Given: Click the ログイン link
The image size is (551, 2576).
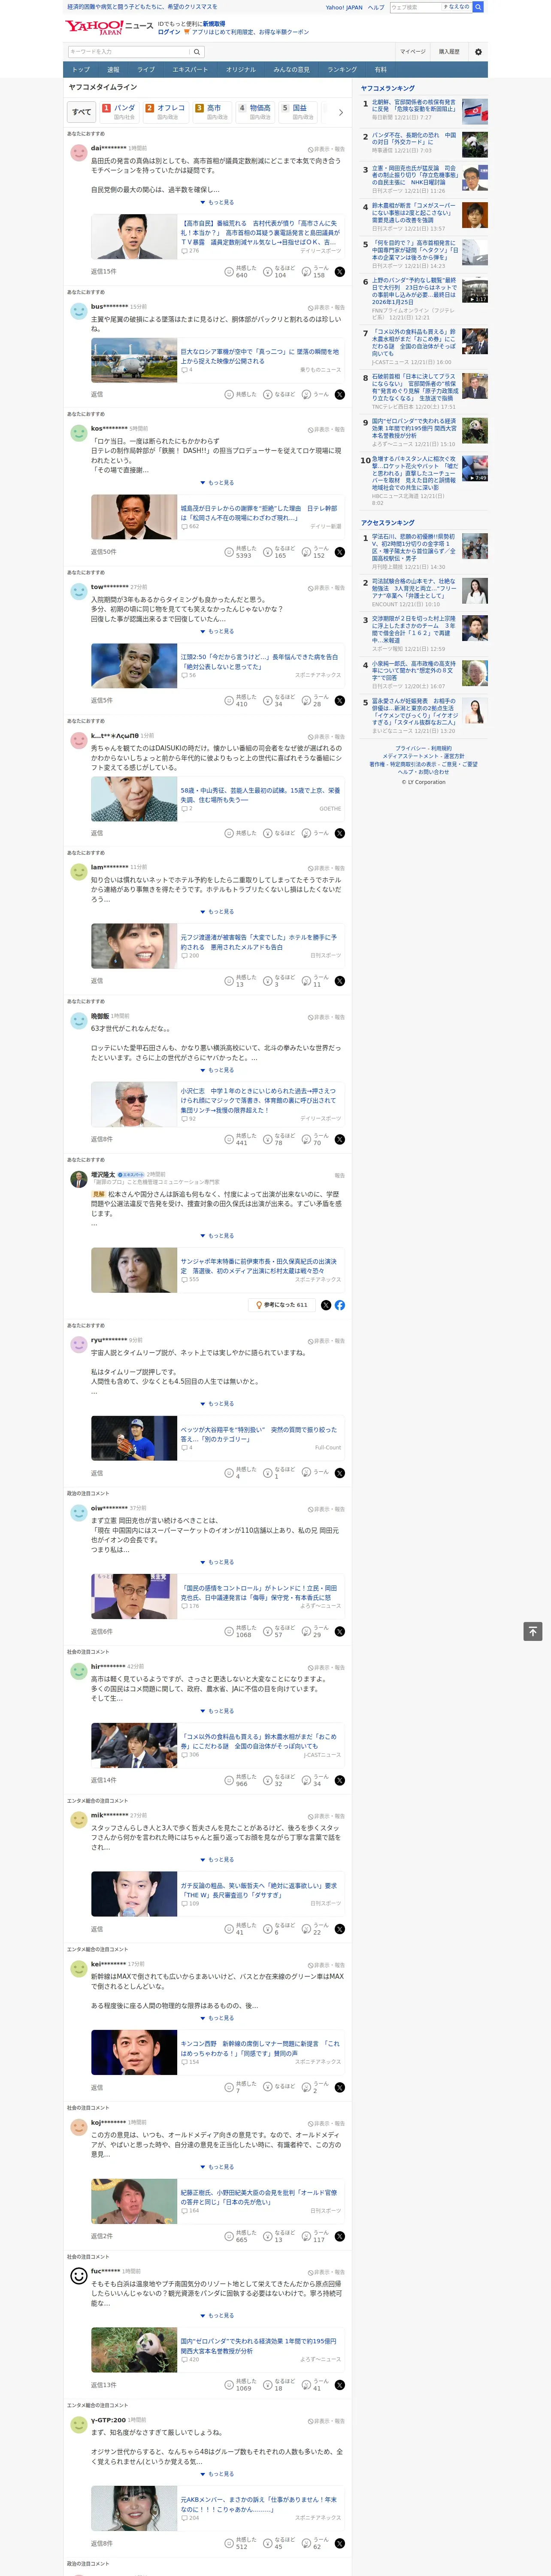Looking at the screenshot, I should [169, 32].
